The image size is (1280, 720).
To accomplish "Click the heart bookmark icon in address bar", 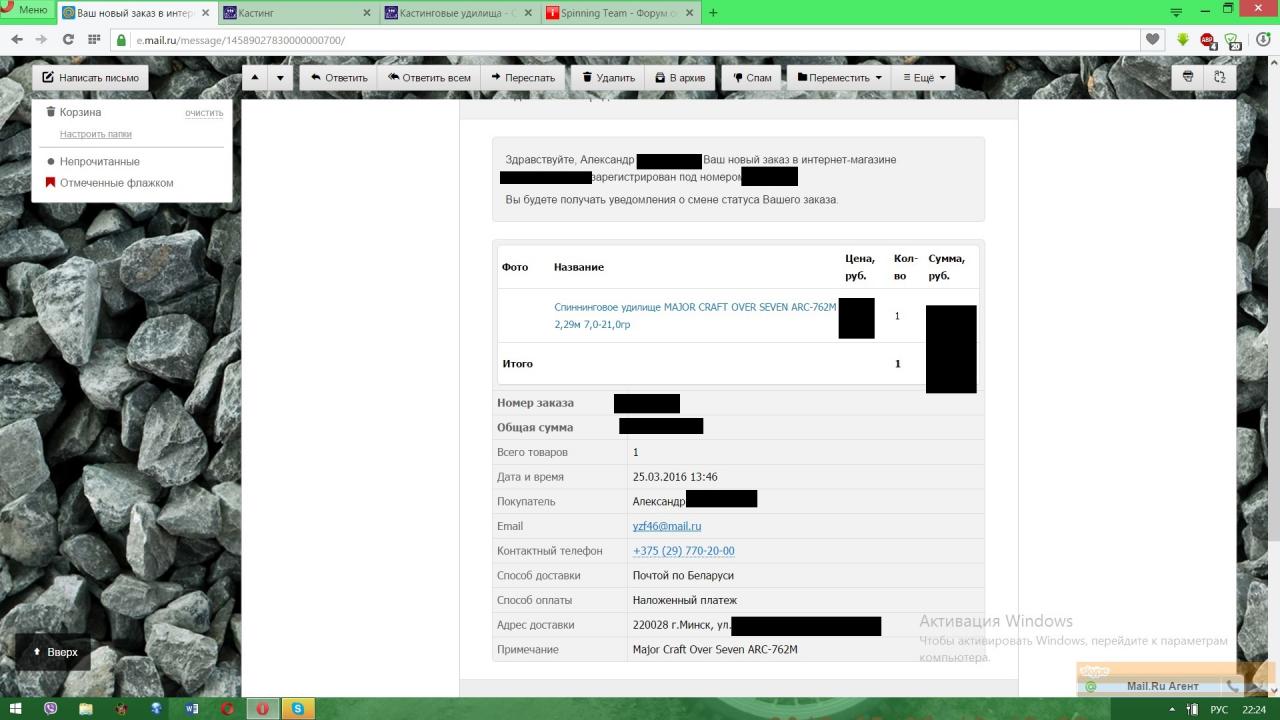I will click(1153, 40).
